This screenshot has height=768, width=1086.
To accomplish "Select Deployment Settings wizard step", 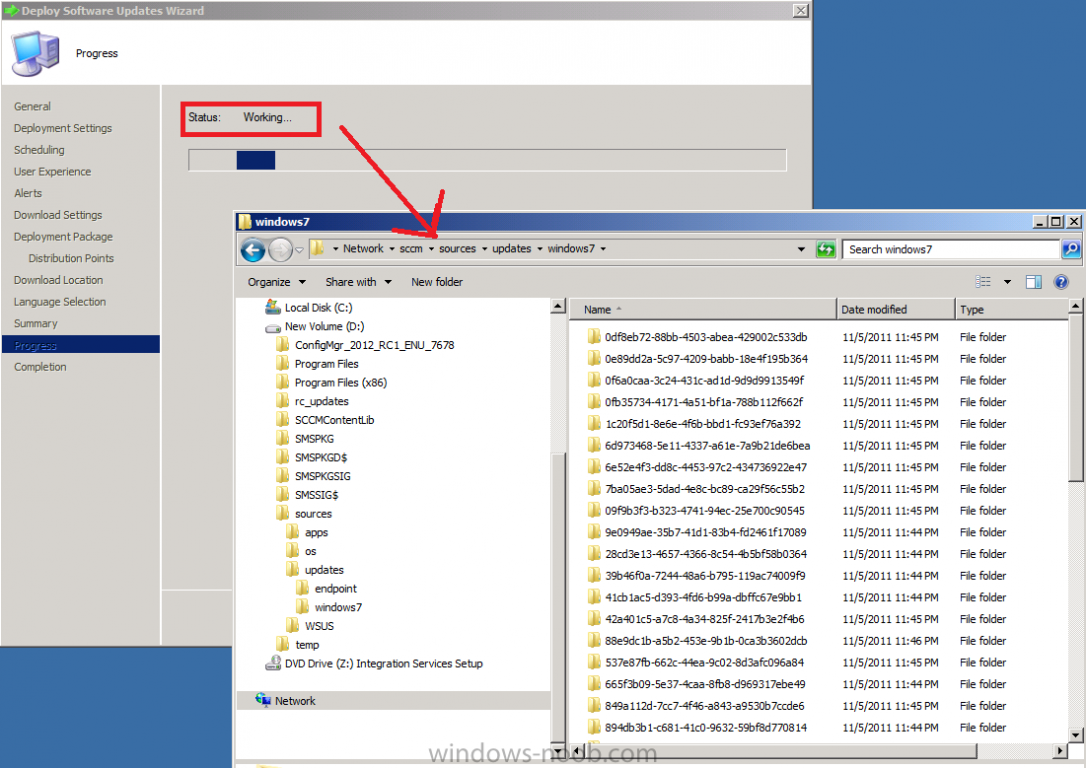I will 63,128.
